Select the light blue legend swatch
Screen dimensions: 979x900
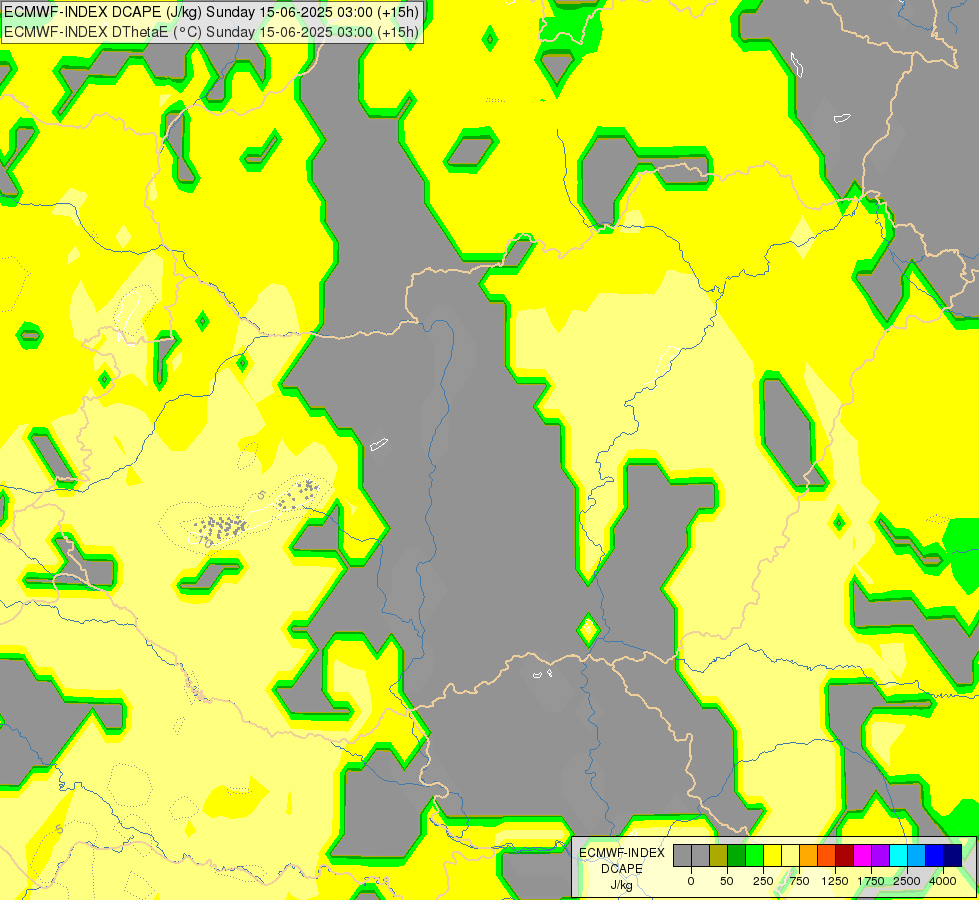coord(917,856)
